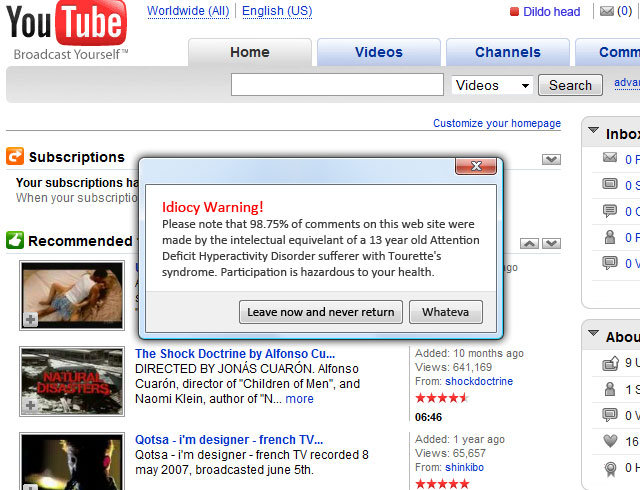Image resolution: width=640 pixels, height=490 pixels.
Task: Rate the Qotsa video using its stars
Action: pos(442,484)
